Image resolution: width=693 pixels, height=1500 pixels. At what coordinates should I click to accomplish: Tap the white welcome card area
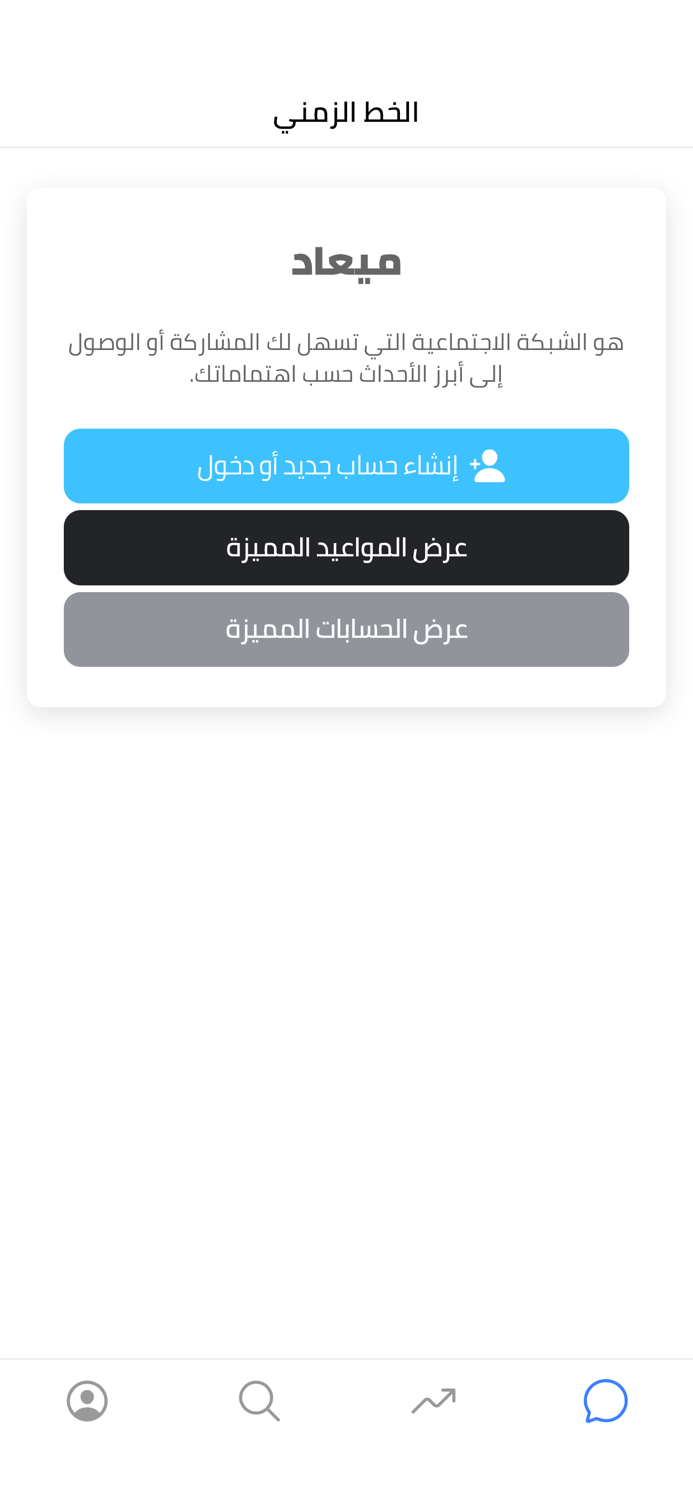[x=346, y=448]
